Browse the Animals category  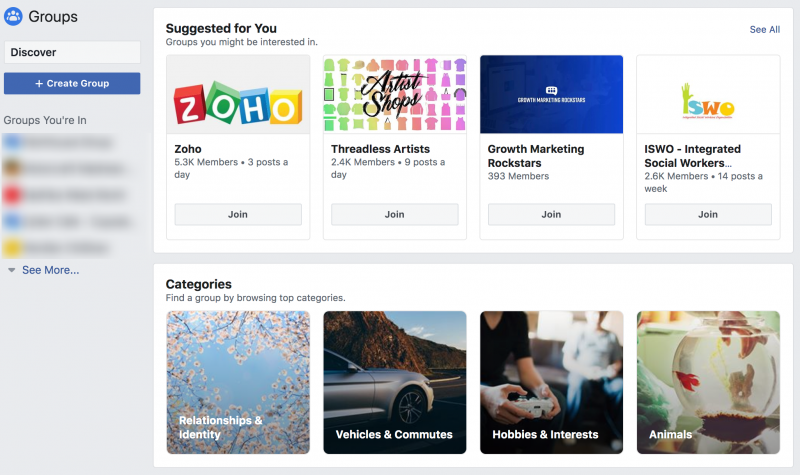(x=708, y=382)
